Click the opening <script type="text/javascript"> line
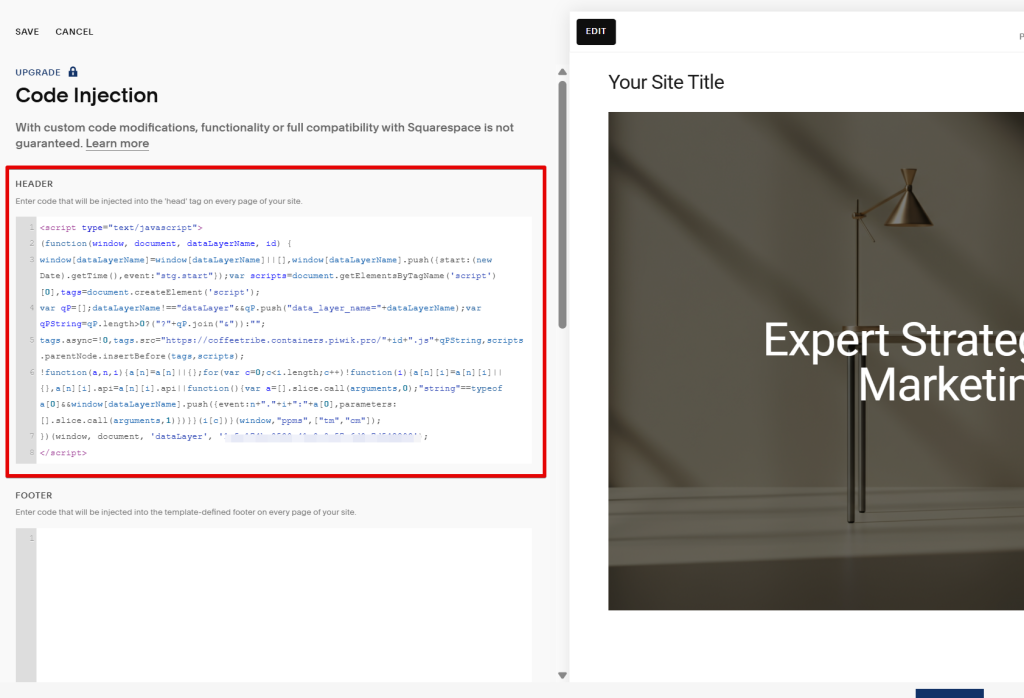The width and height of the screenshot is (1024, 698). click(x=121, y=228)
